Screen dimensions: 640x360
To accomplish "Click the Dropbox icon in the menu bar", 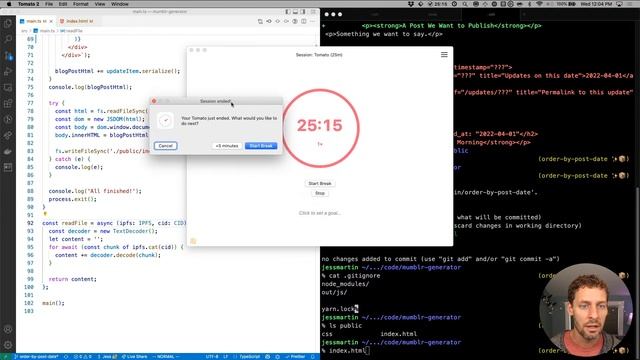I will [411, 4].
